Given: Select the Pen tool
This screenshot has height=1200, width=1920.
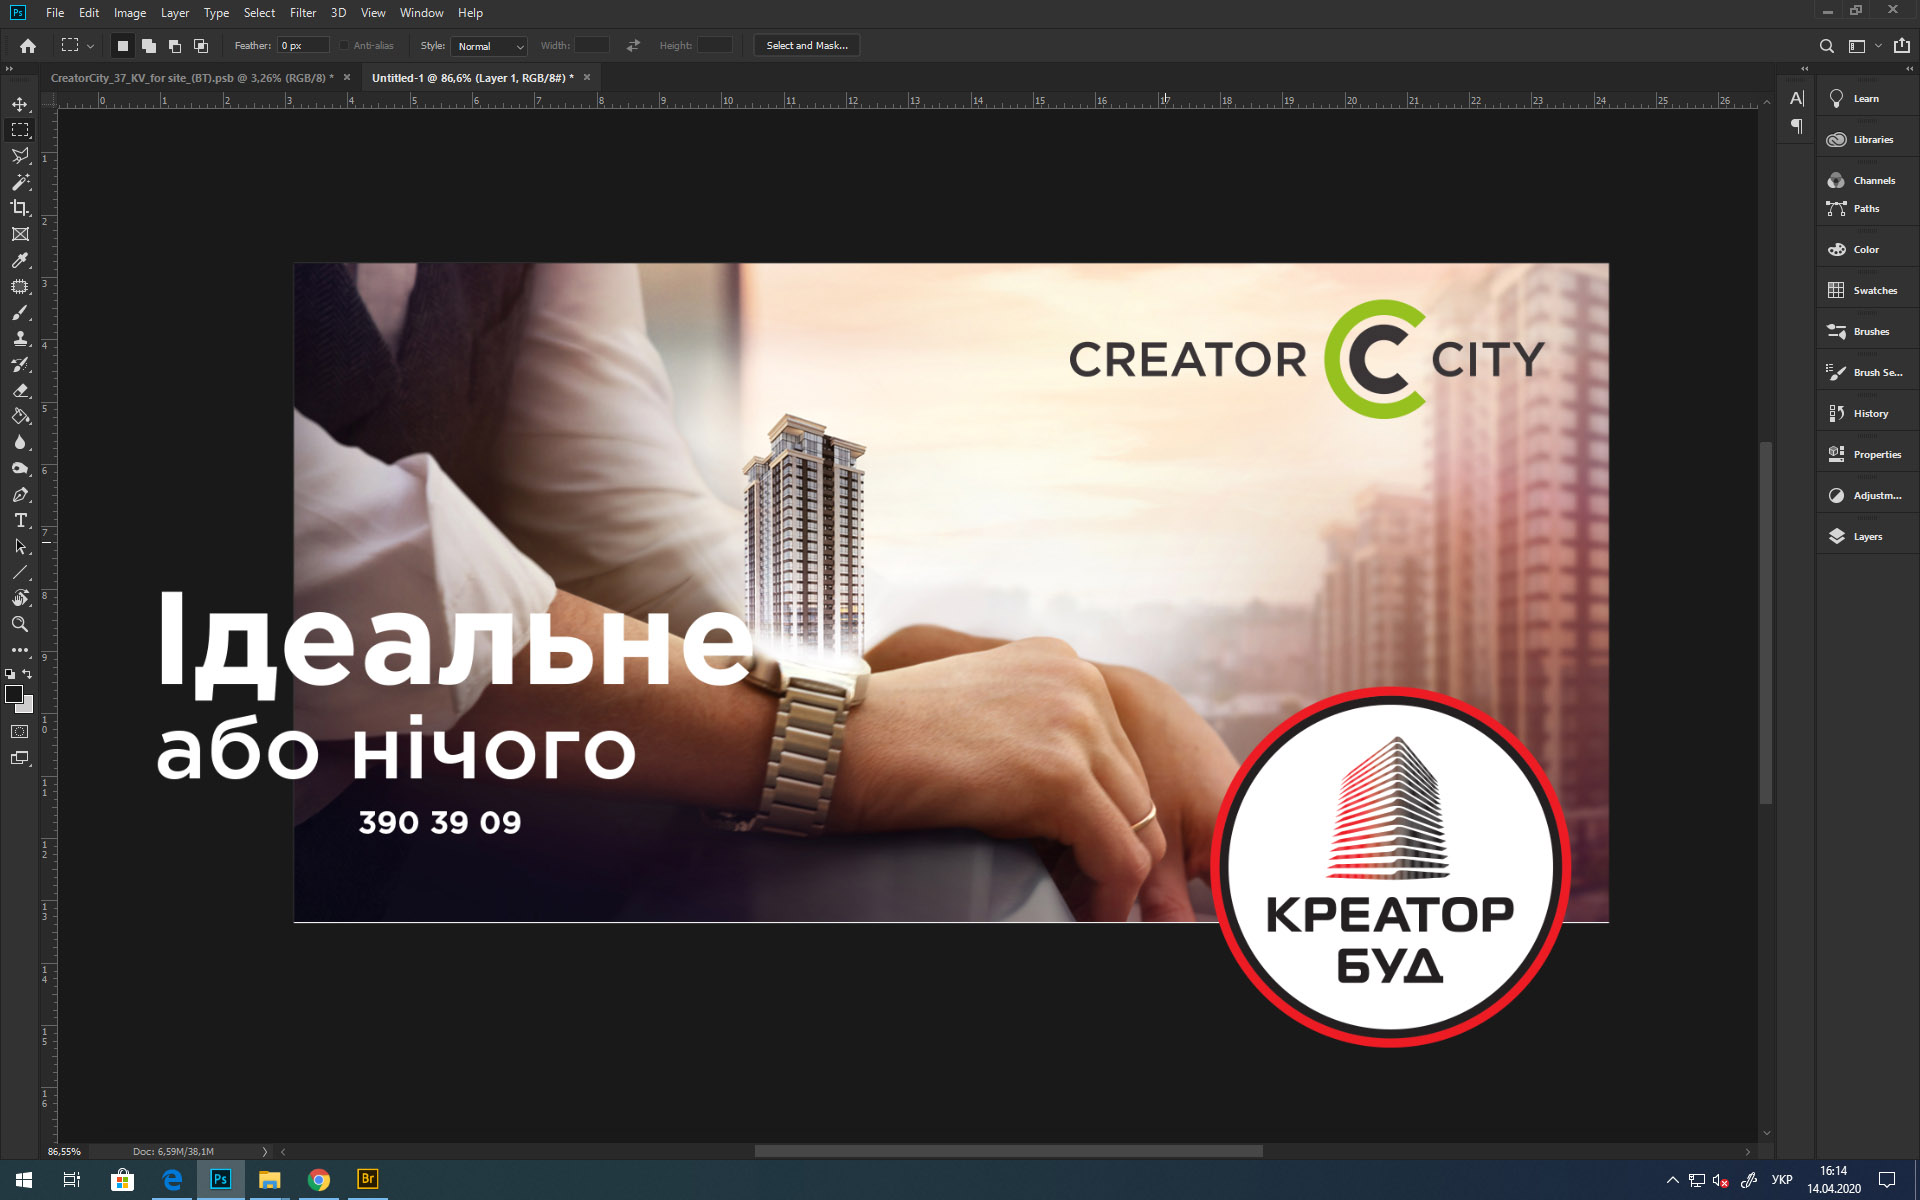Looking at the screenshot, I should point(20,495).
